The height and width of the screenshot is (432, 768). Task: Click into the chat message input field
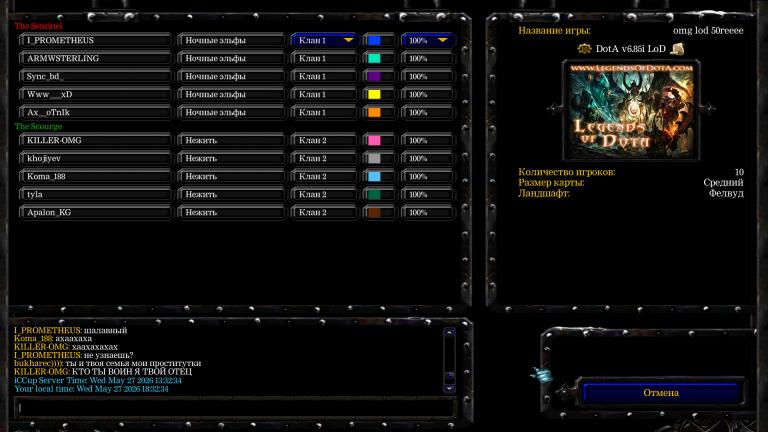click(x=235, y=407)
